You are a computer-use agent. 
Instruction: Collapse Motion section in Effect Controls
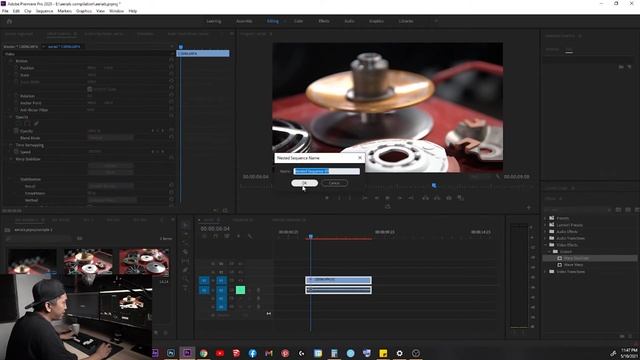tap(11, 61)
